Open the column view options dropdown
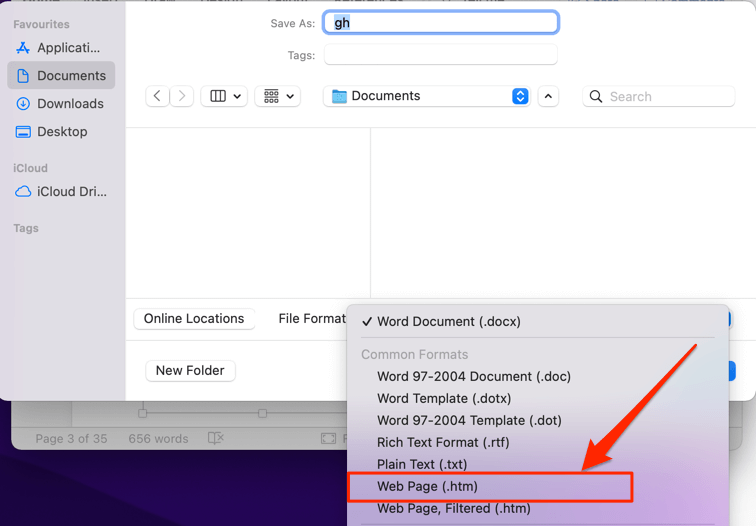 [x=224, y=96]
